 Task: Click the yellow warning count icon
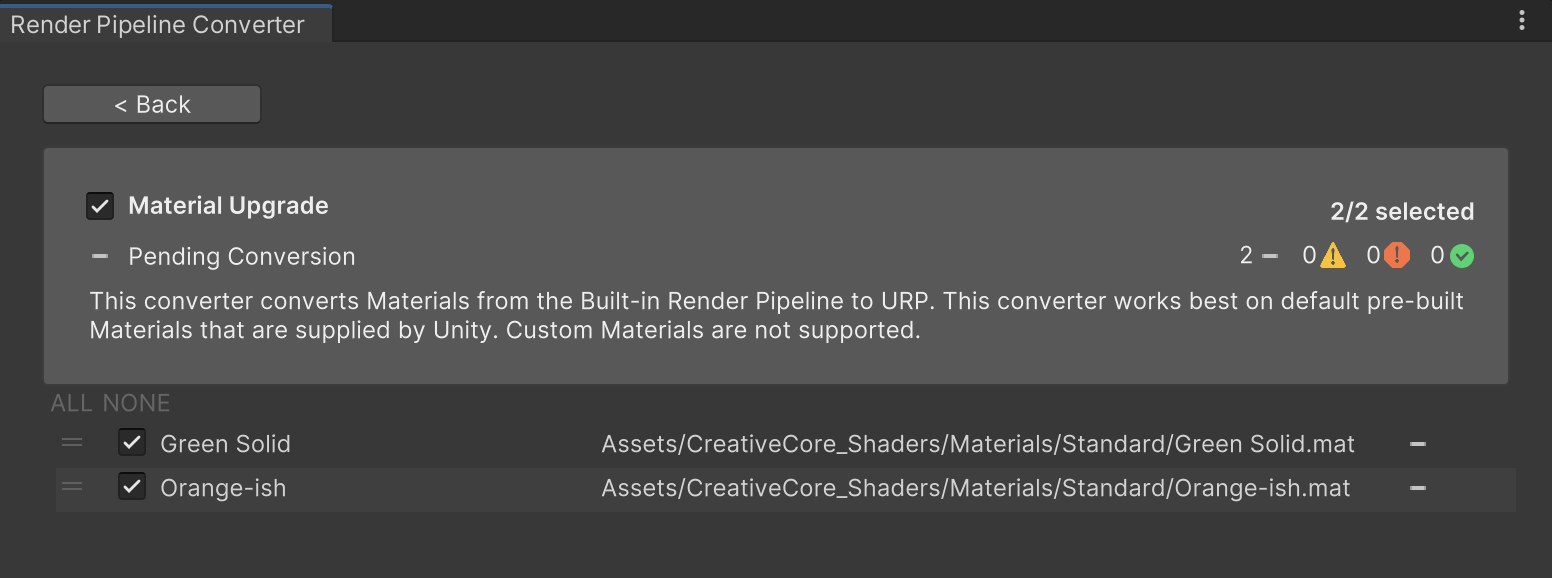[x=1333, y=256]
